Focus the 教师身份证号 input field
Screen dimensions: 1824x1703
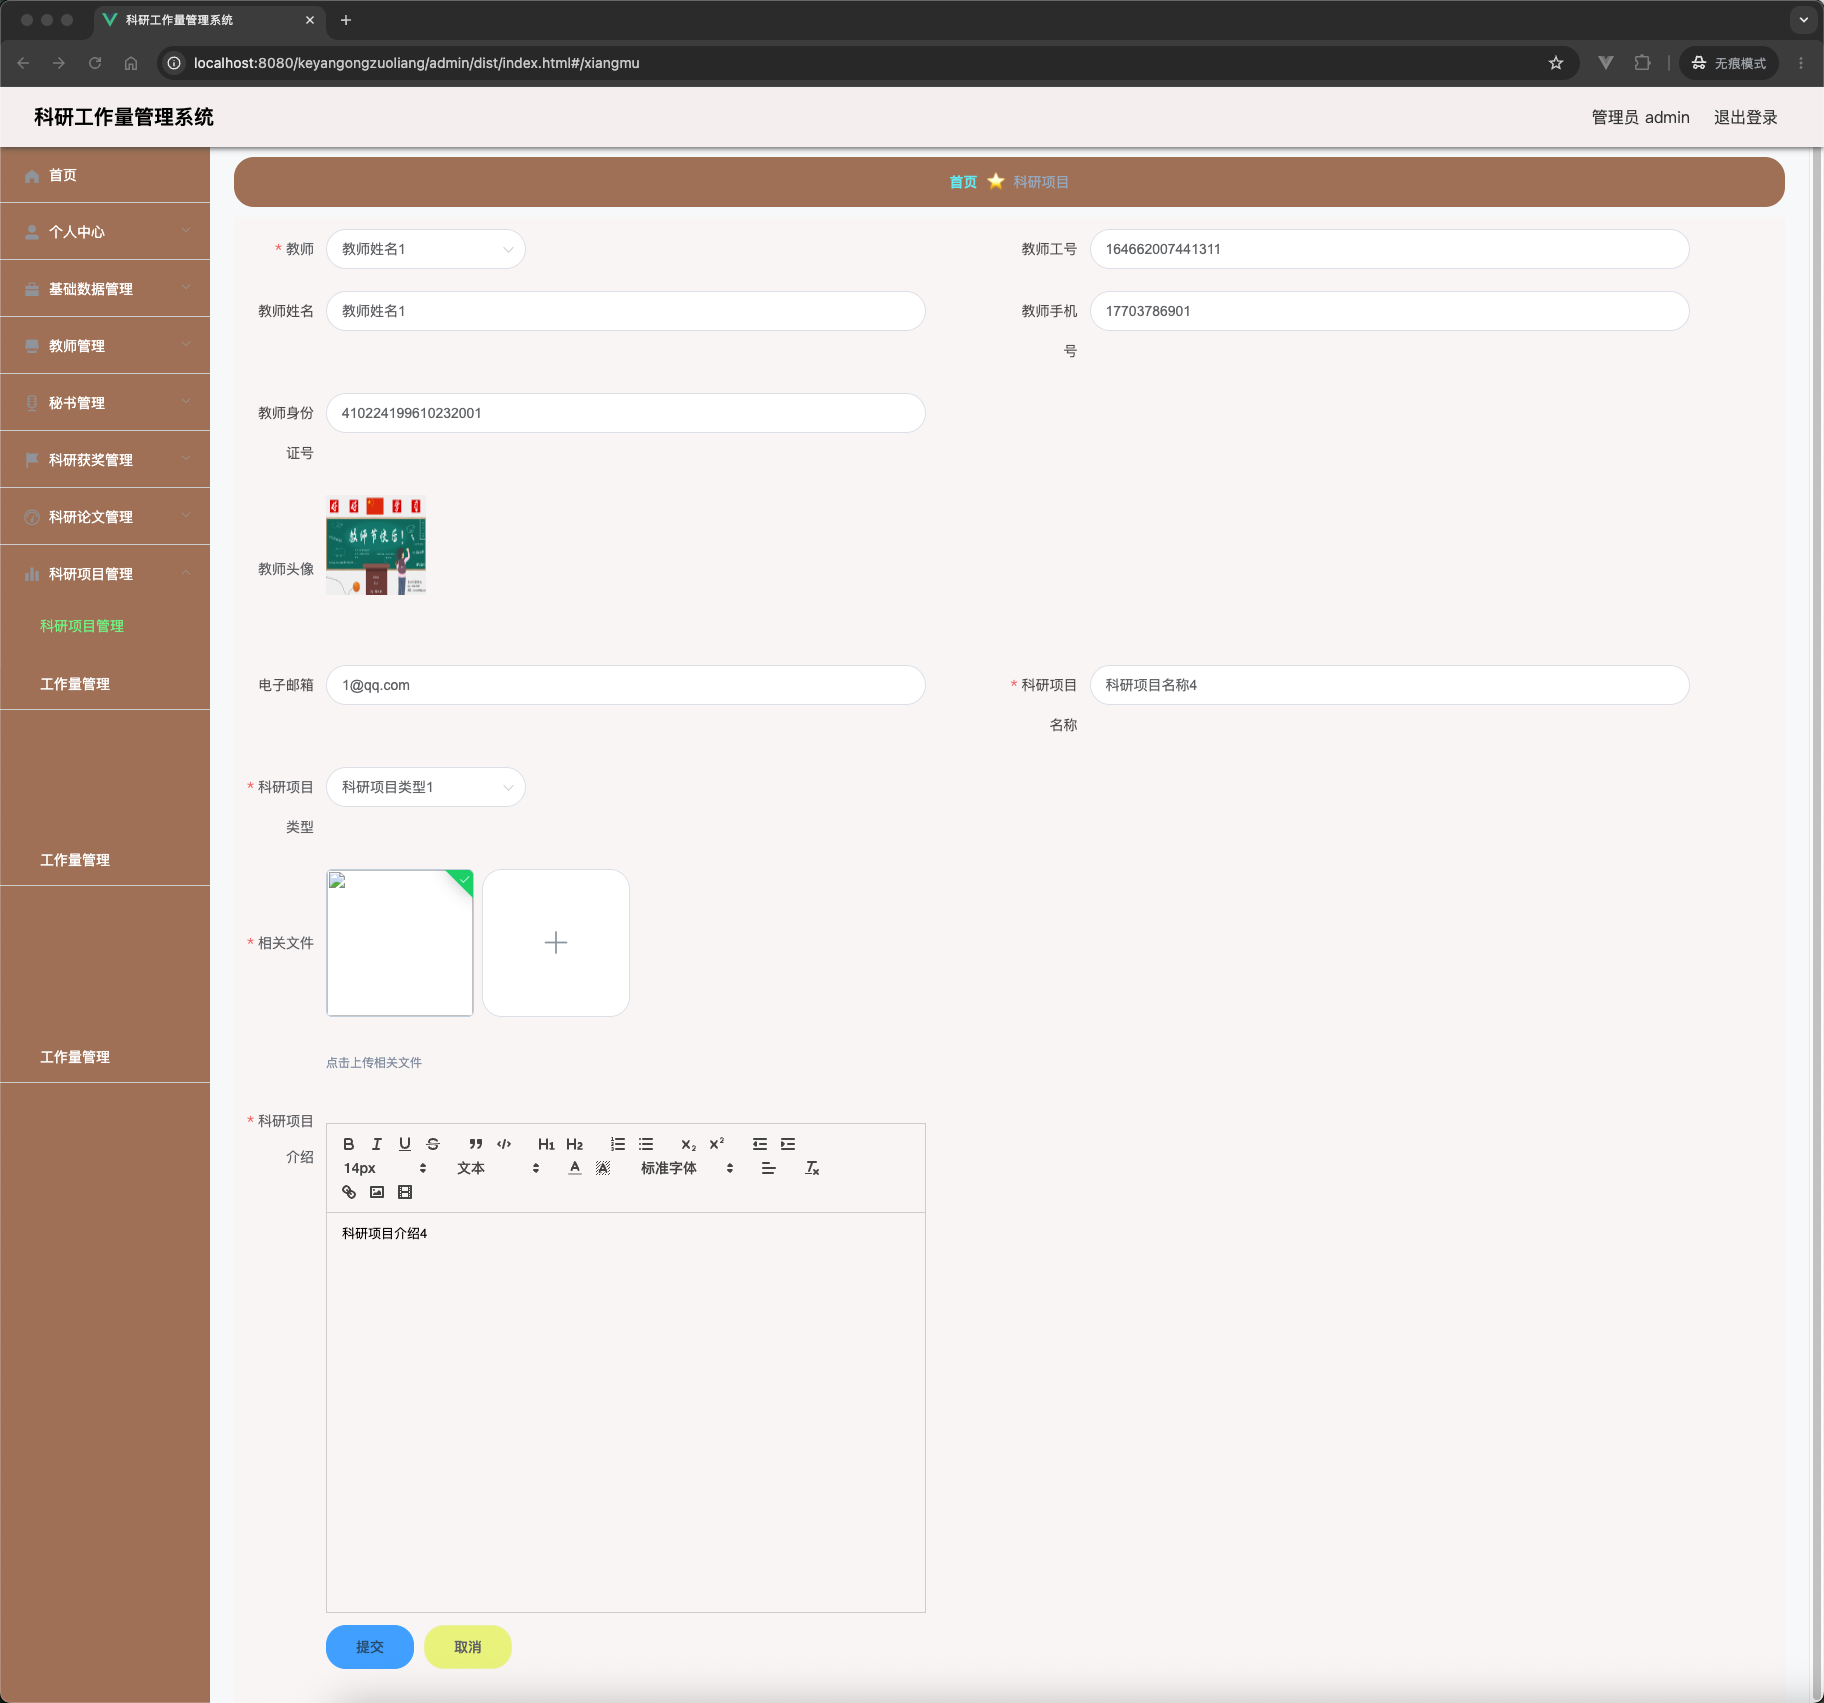[626, 413]
